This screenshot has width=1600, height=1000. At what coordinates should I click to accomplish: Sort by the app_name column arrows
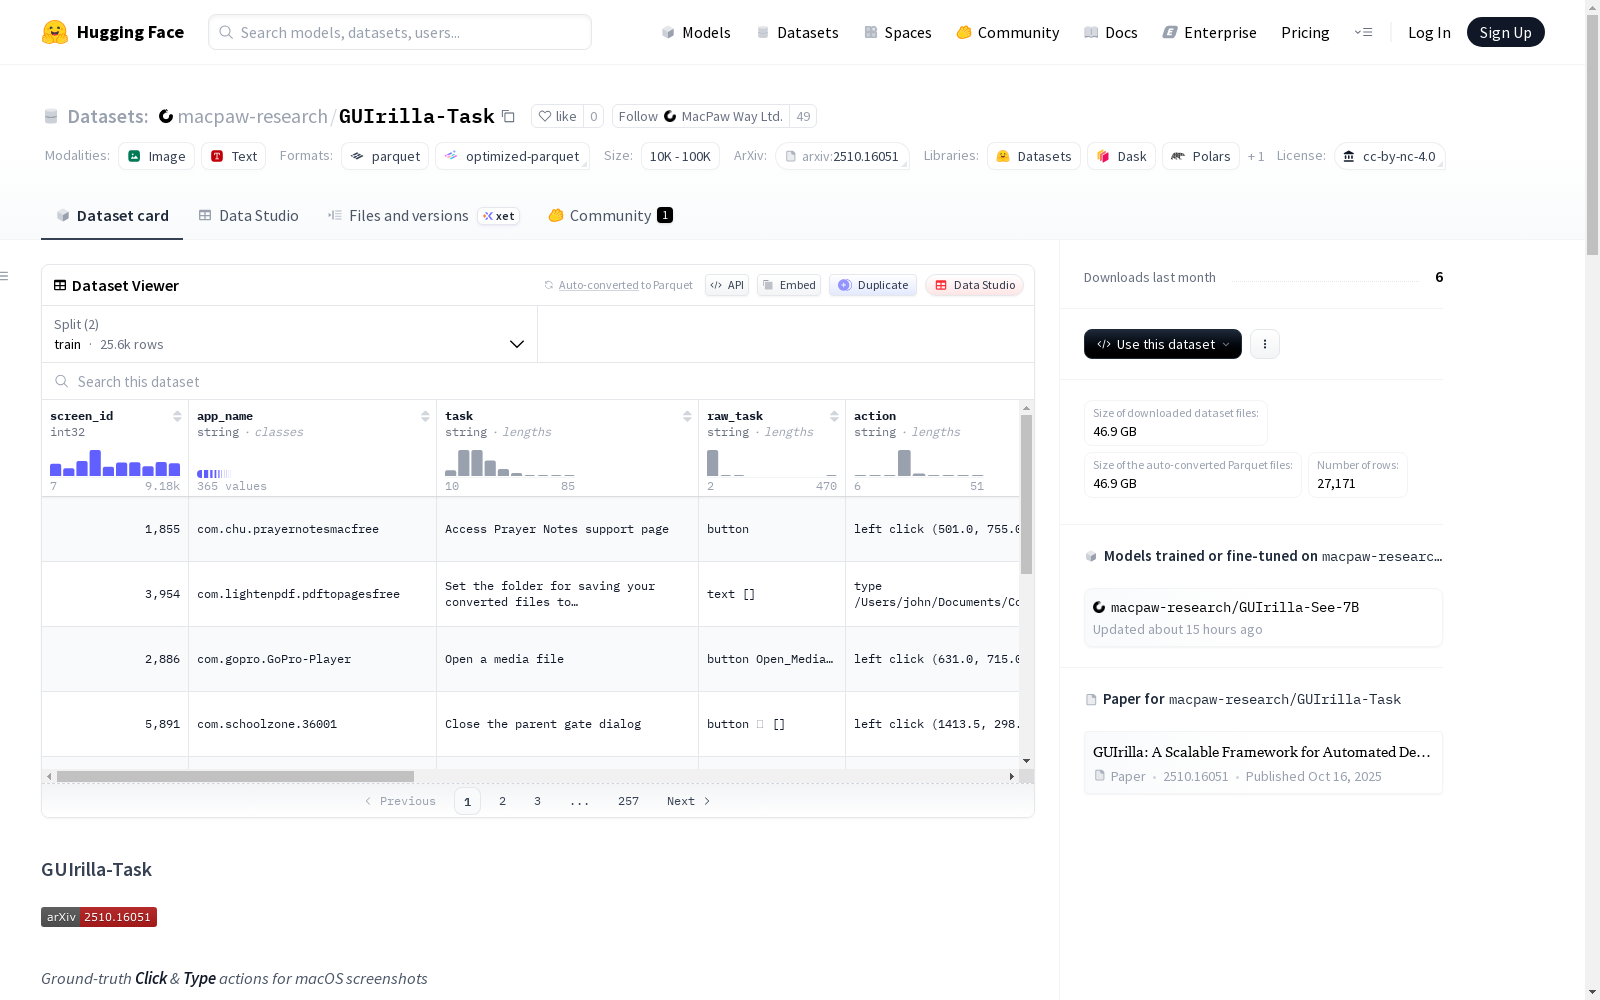[425, 416]
